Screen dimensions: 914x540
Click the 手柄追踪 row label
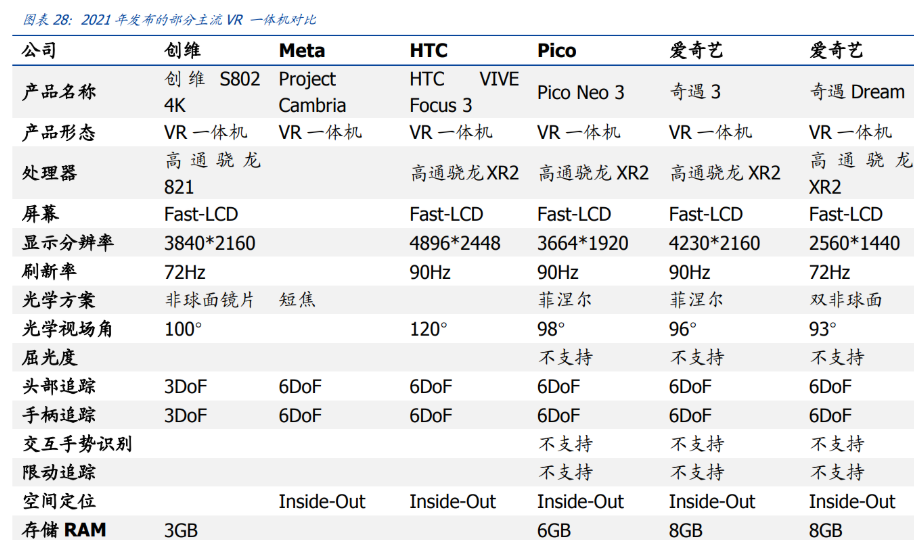click(58, 415)
